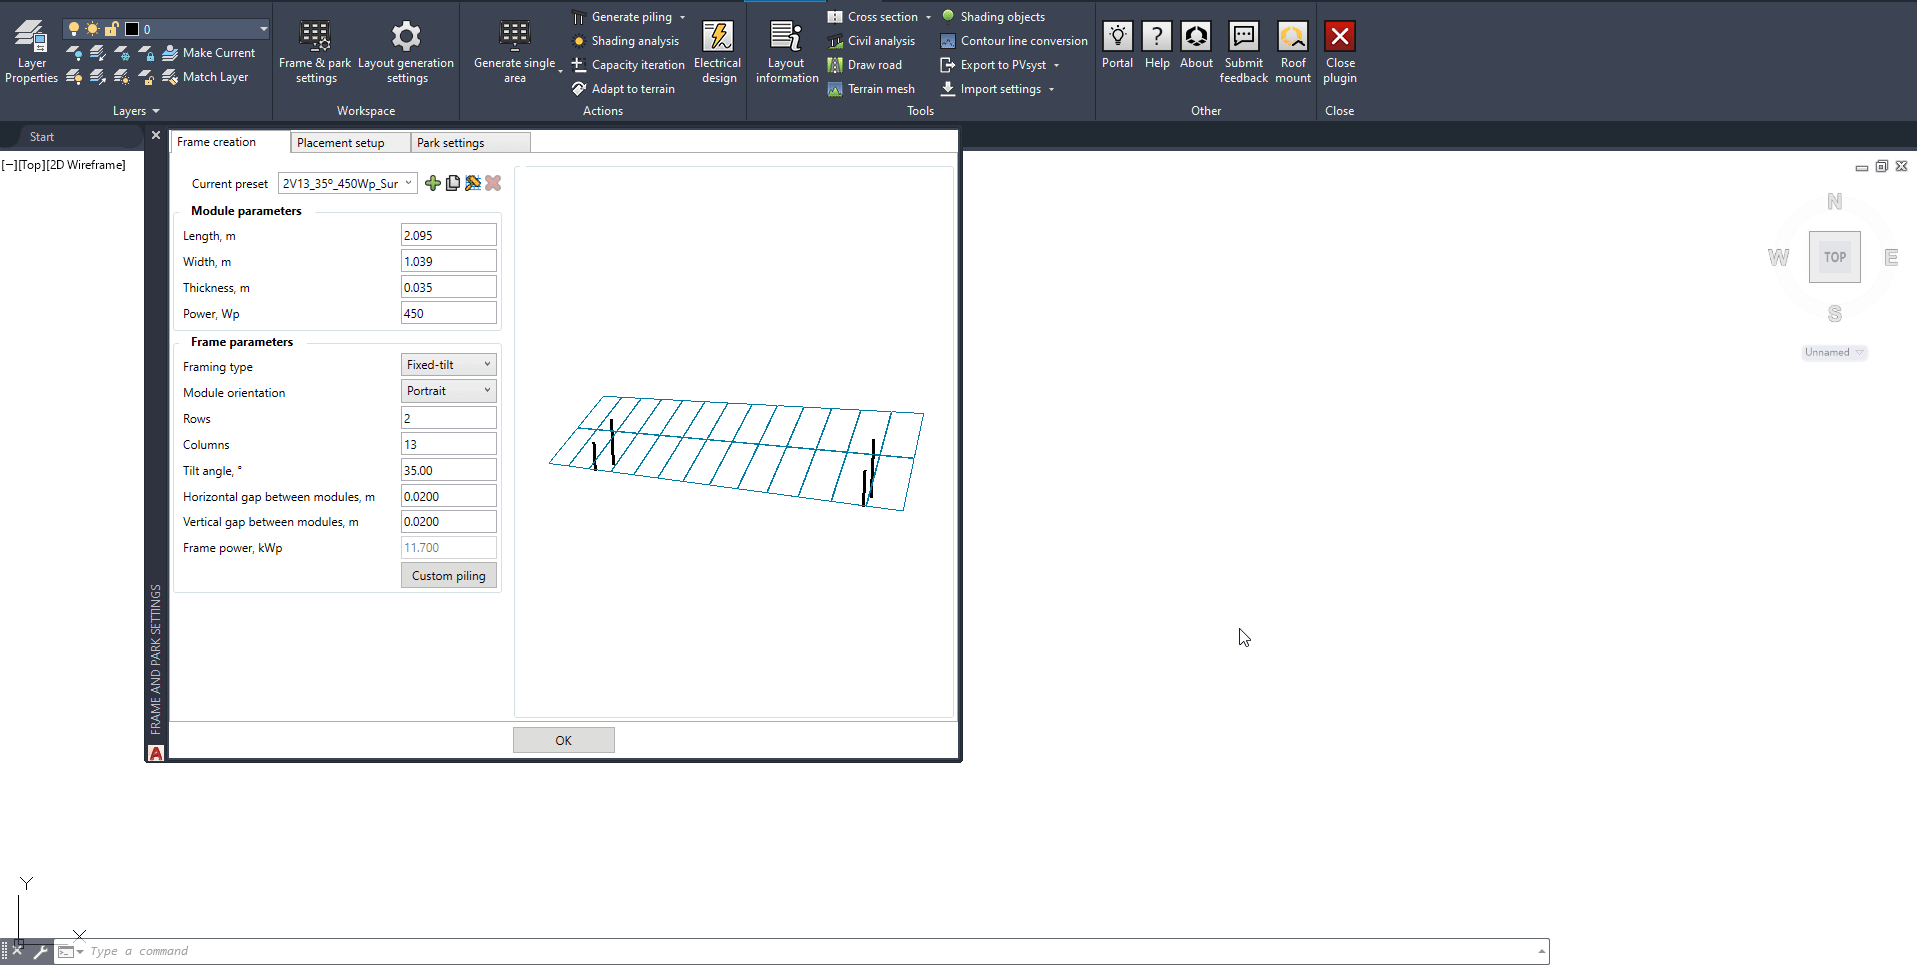The height and width of the screenshot is (965, 1917).
Task: Click Shading objects tool
Action: [x=993, y=17]
